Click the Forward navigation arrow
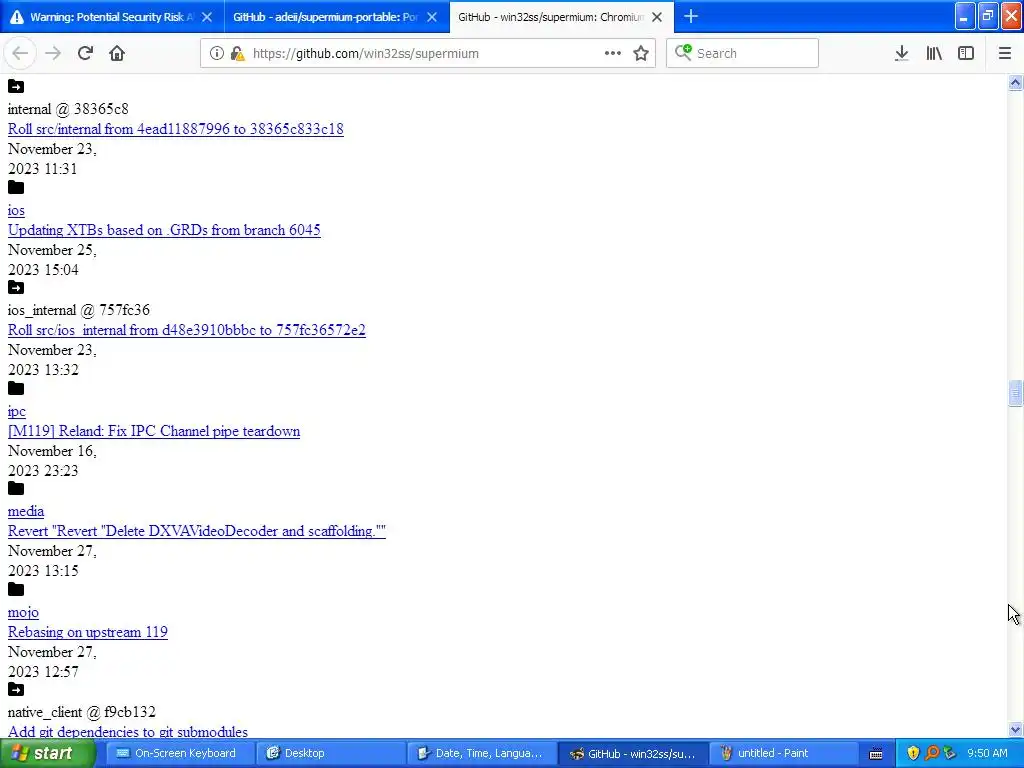The image size is (1024, 768). click(x=53, y=54)
